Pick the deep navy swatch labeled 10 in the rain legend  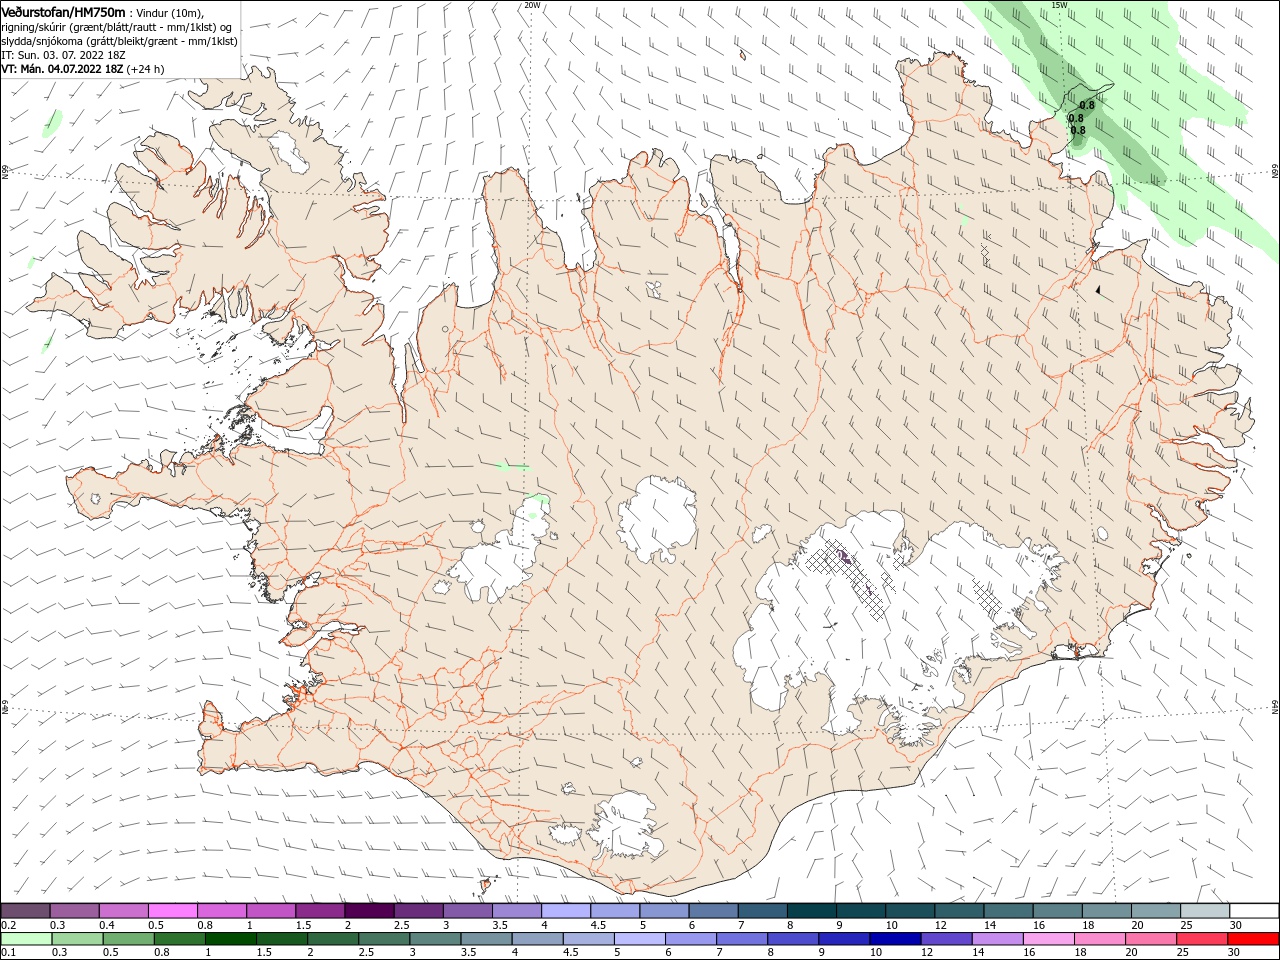pyautogui.click(x=894, y=939)
